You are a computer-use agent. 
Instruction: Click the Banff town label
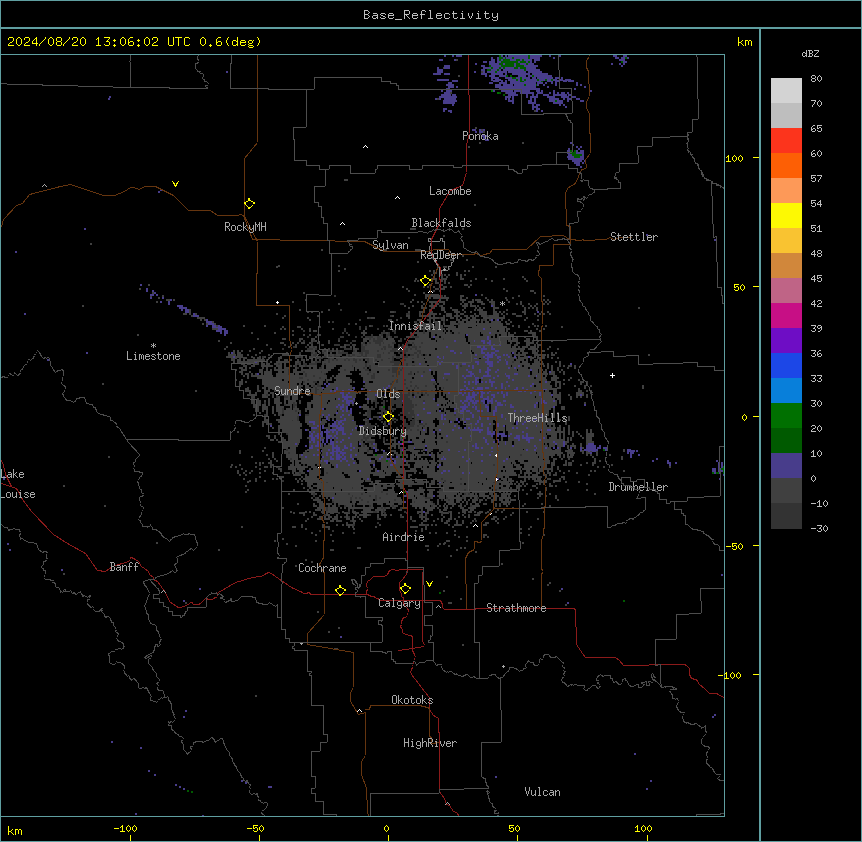tap(124, 566)
